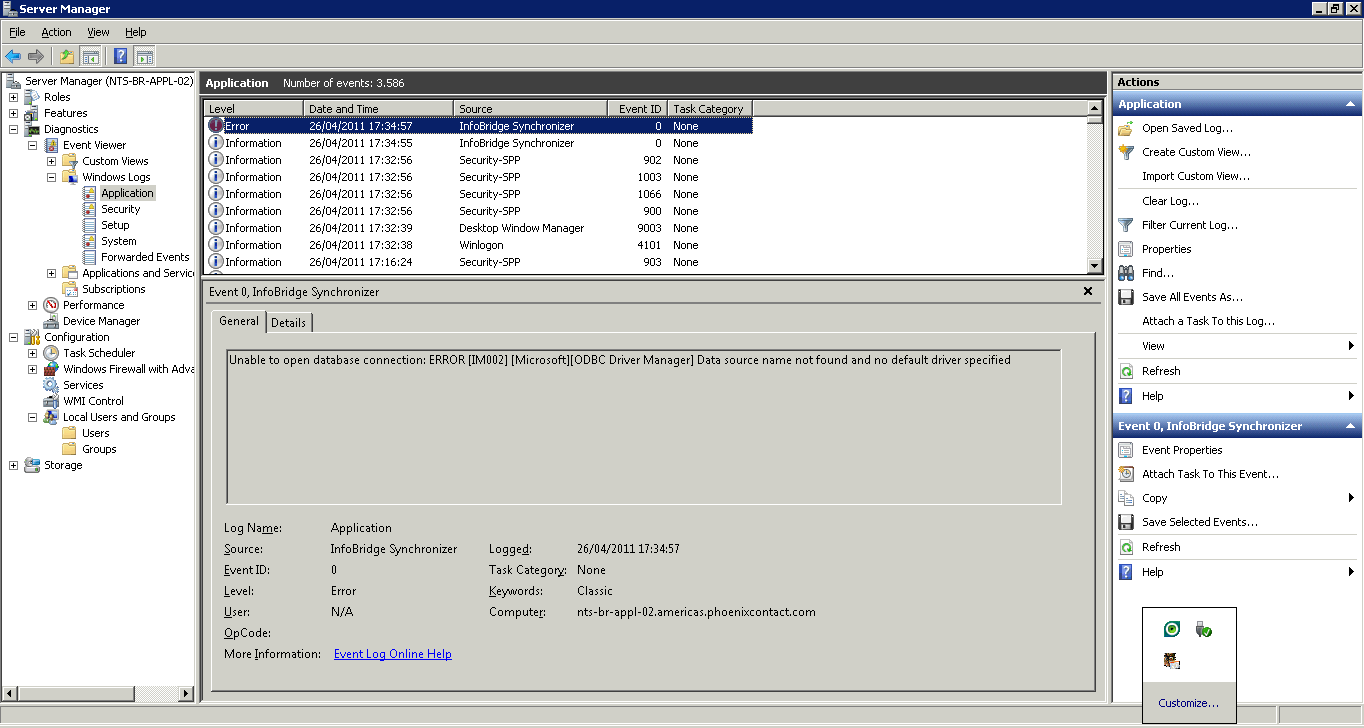1364x728 pixels.
Task: Collapse the Windows Logs node
Action: coord(52,177)
